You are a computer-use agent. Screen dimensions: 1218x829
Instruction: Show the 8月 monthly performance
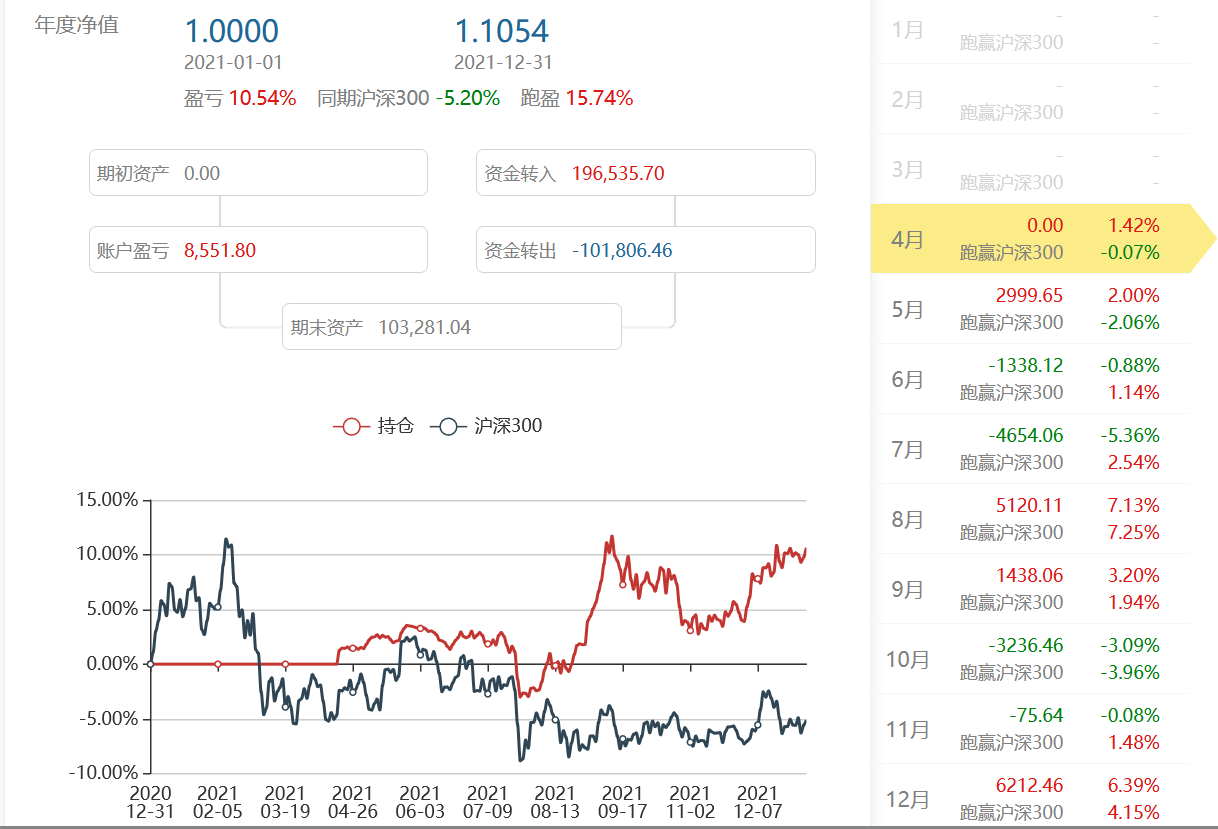coord(1030,519)
